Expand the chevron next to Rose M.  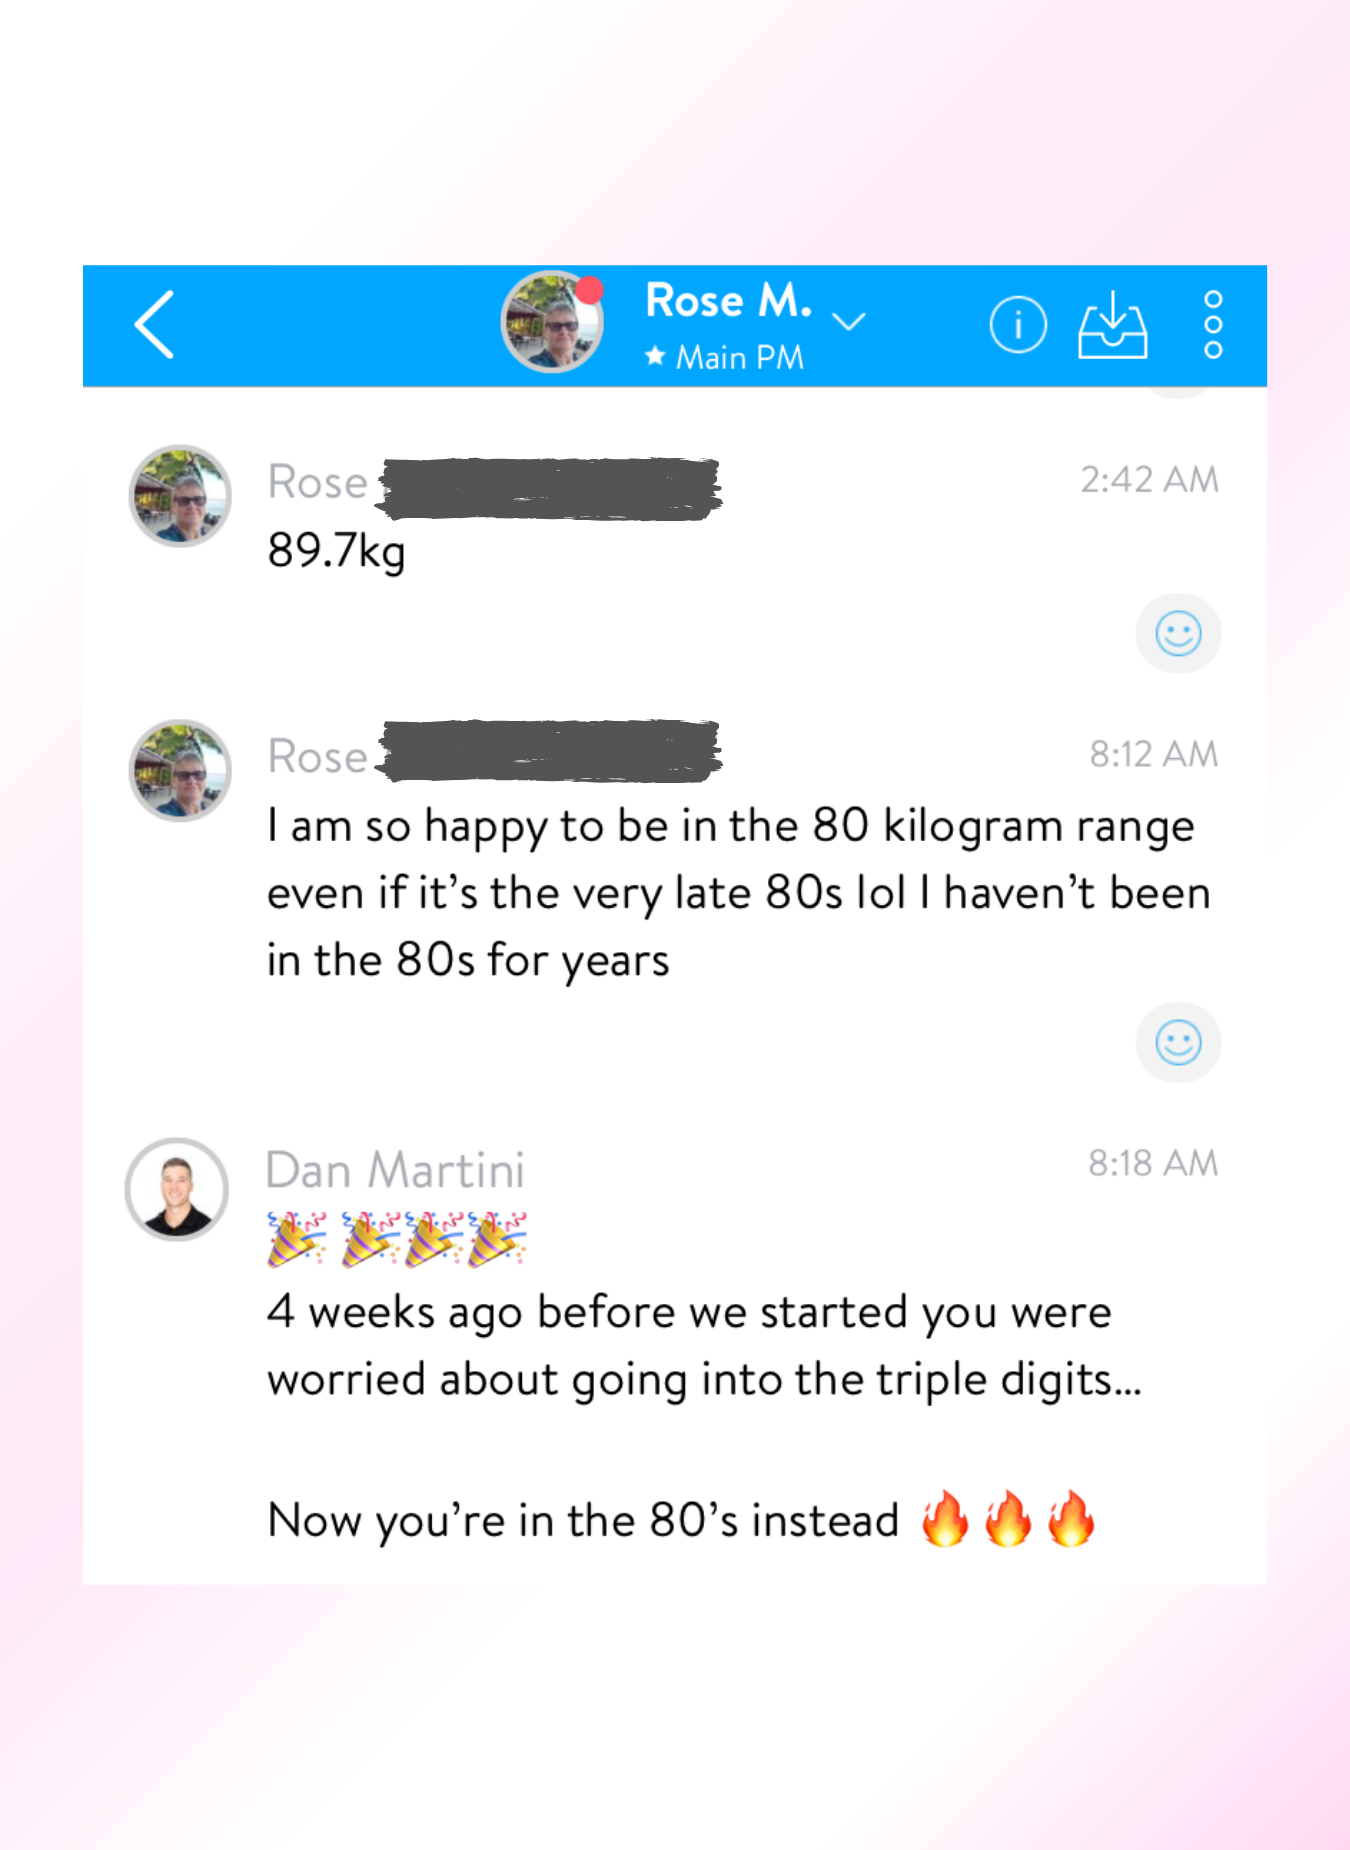[849, 321]
